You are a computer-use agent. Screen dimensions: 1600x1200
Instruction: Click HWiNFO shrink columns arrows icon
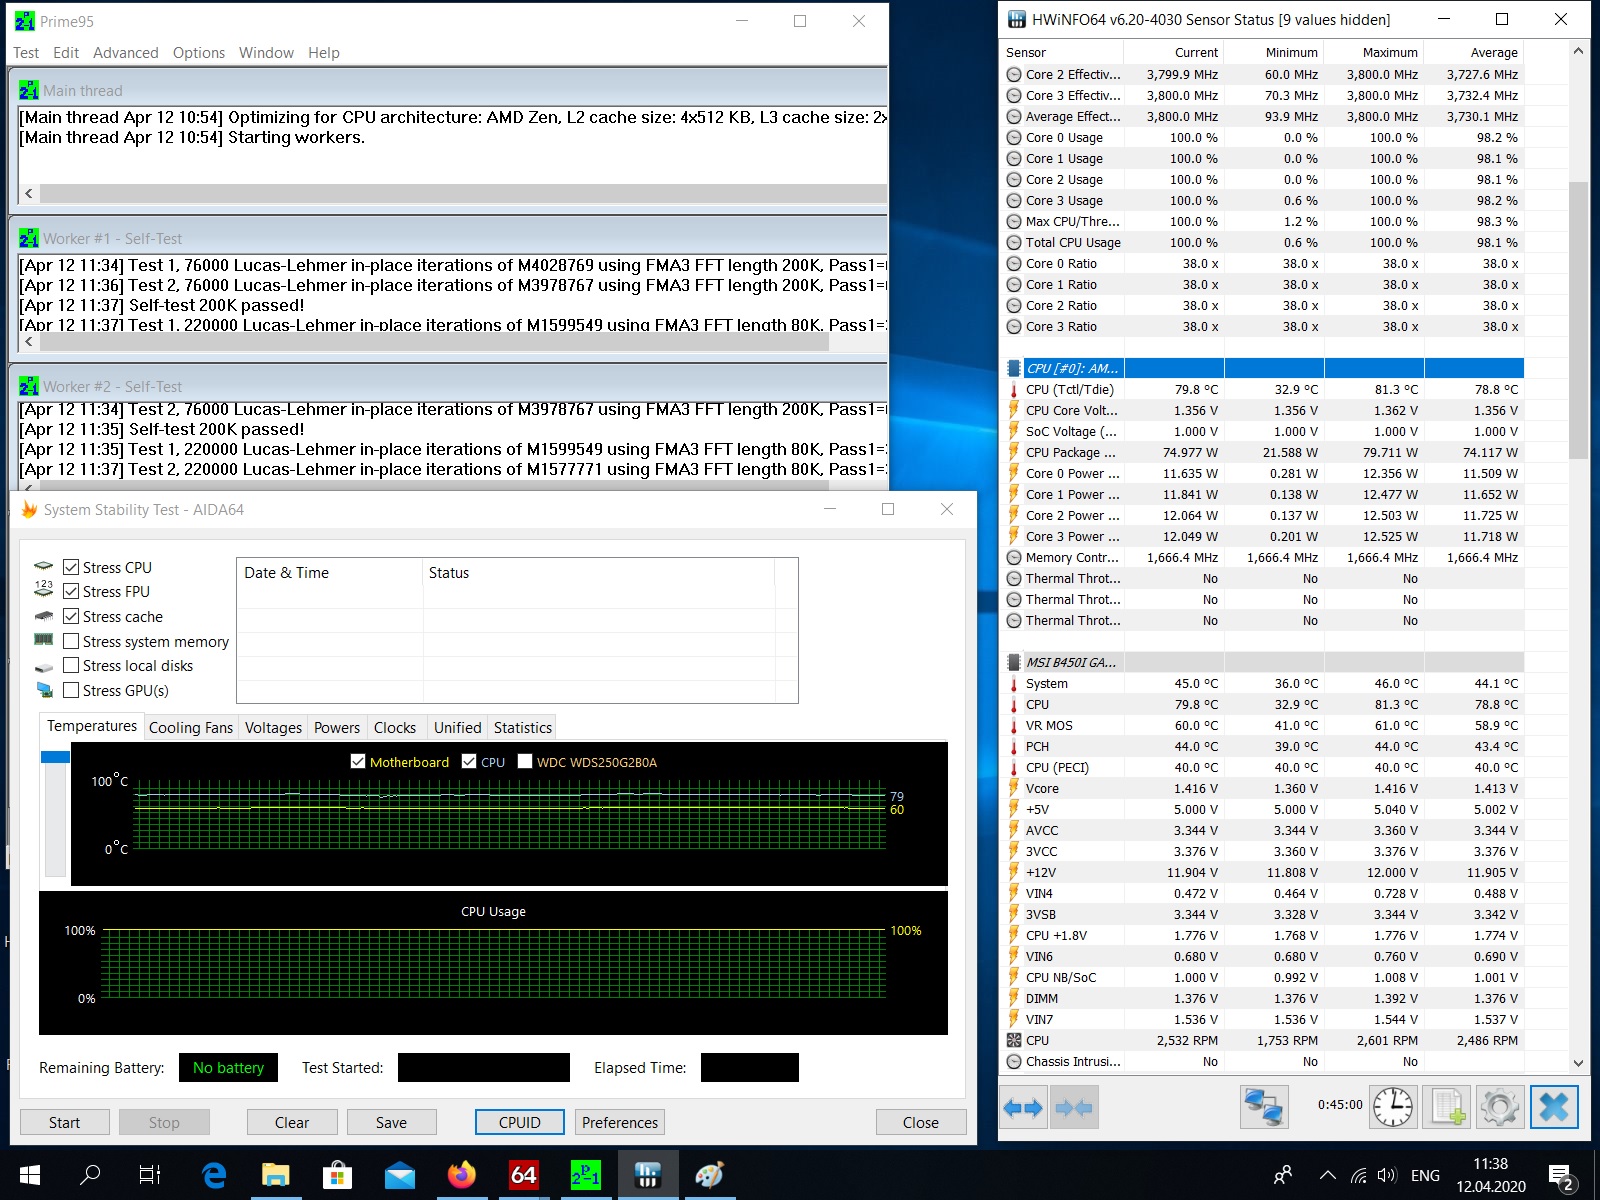coord(1074,1107)
